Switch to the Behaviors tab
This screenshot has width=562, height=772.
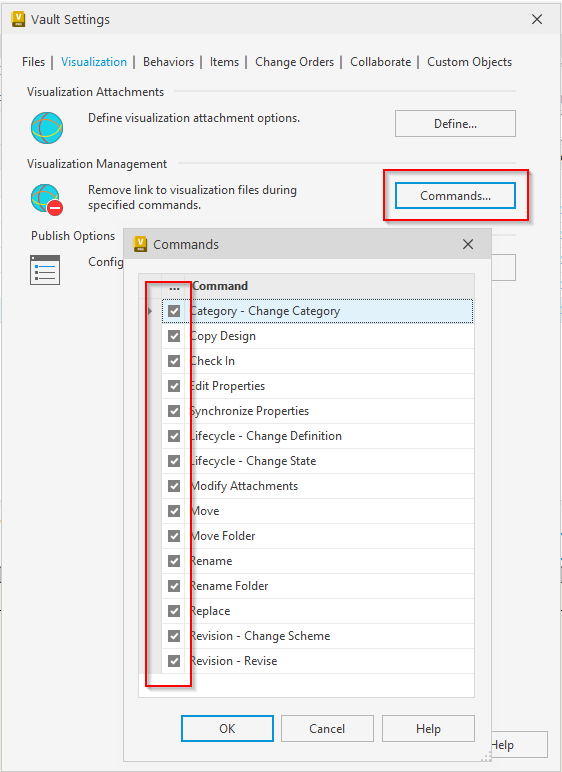click(x=168, y=62)
